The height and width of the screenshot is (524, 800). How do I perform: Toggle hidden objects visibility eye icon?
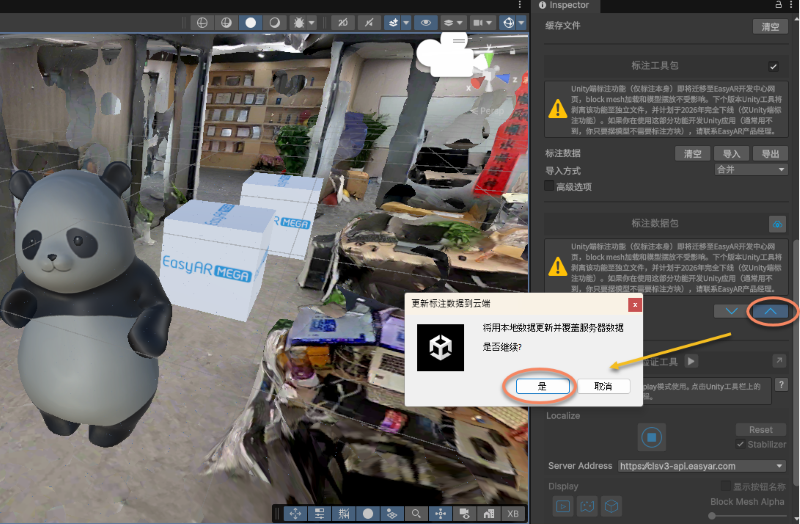tap(426, 22)
